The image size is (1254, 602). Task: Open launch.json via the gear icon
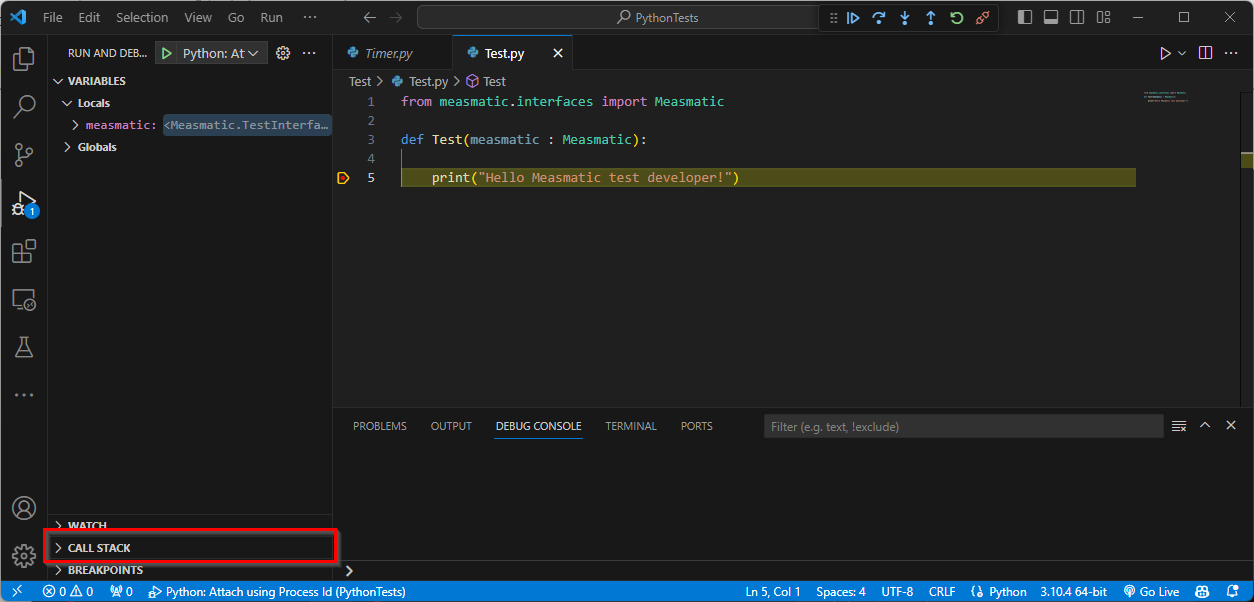tap(283, 53)
